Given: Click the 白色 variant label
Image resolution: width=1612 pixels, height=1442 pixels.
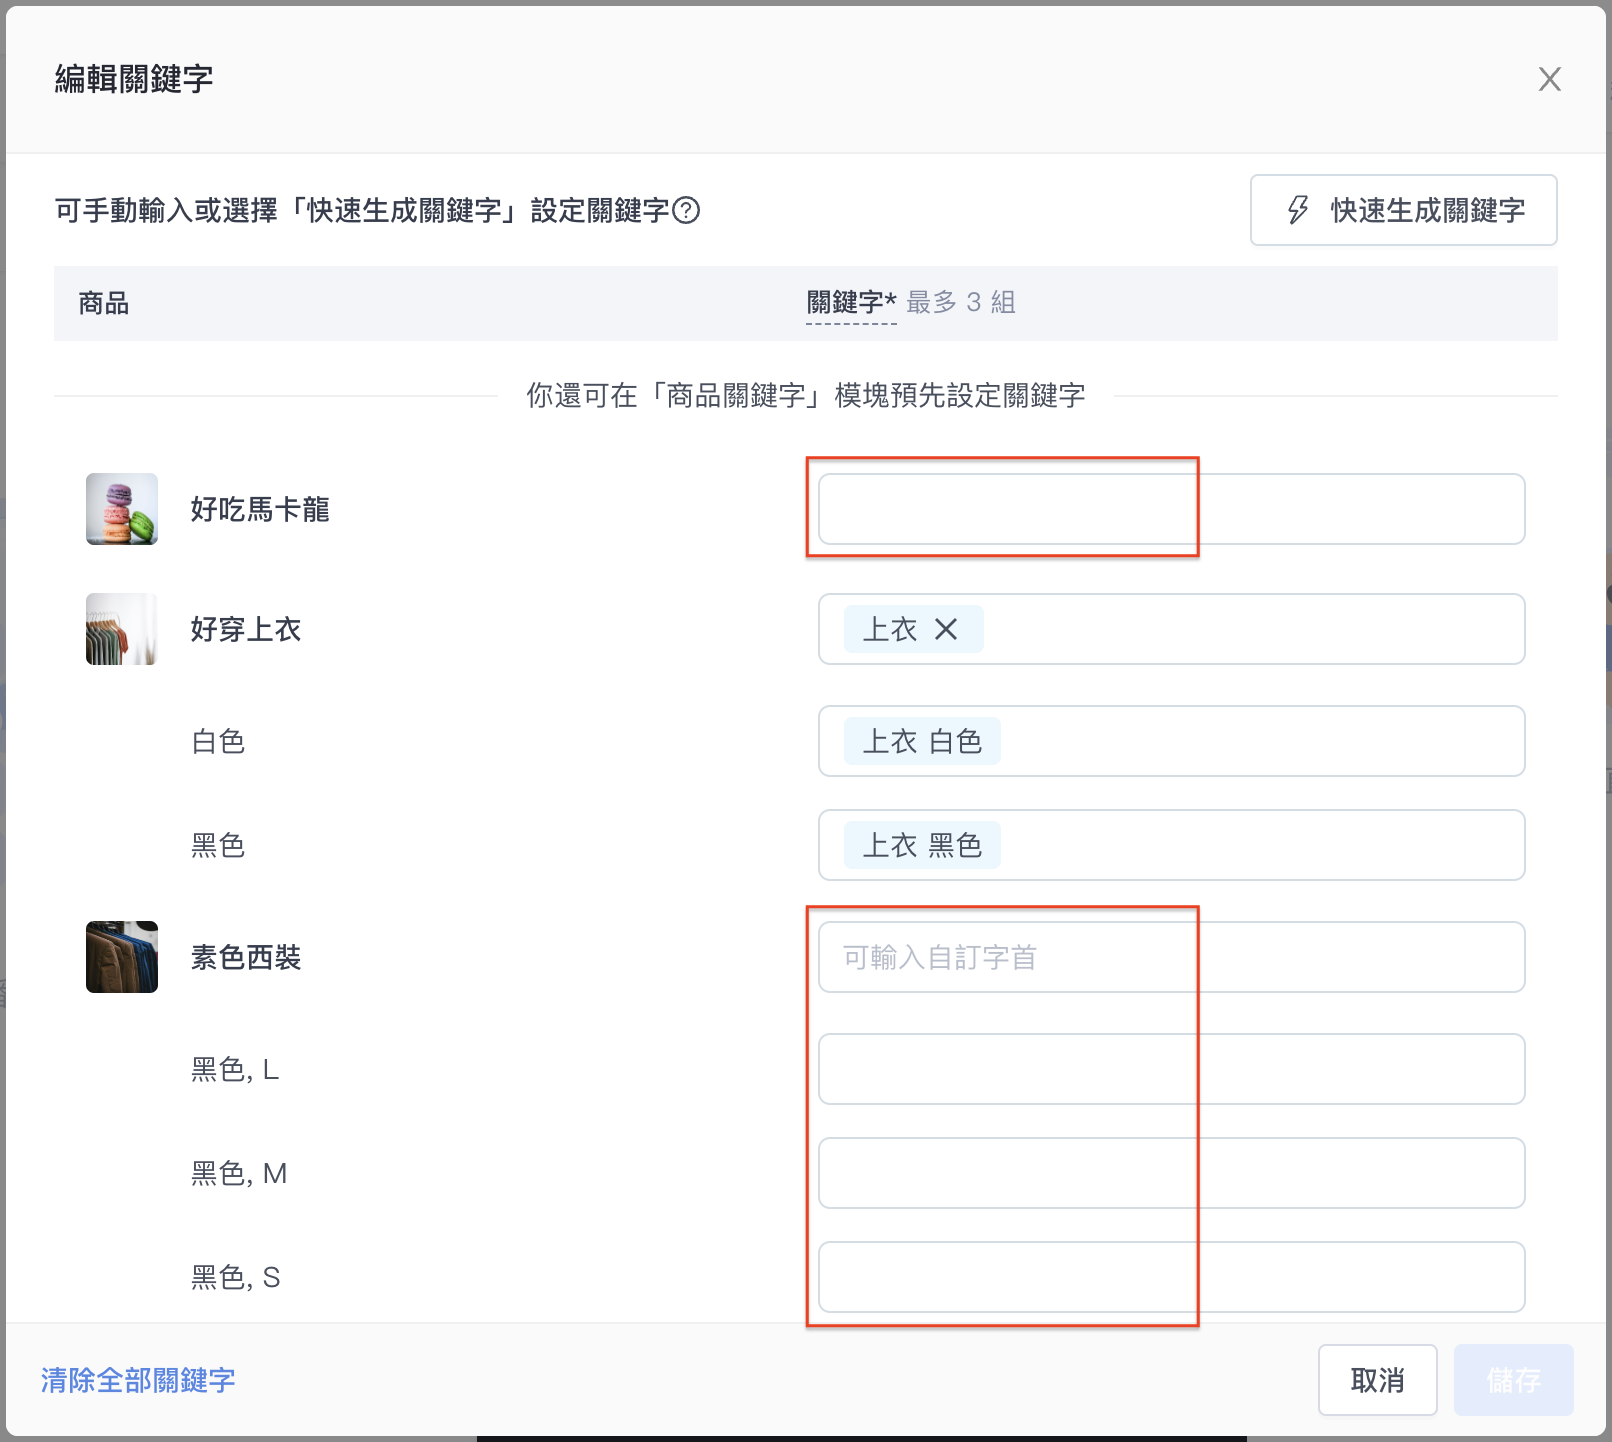Looking at the screenshot, I should 218,741.
